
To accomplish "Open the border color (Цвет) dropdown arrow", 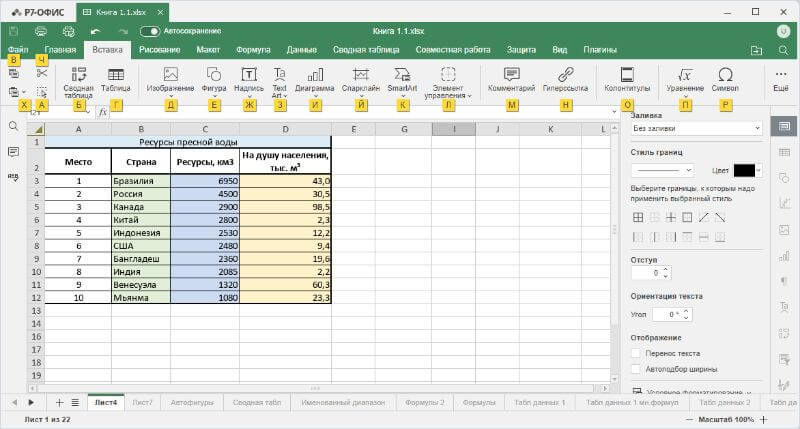I will [x=759, y=170].
